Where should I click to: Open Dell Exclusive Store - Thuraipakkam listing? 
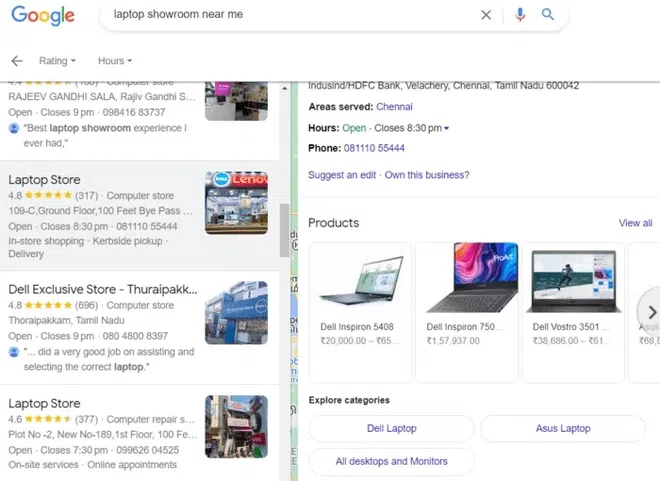(139, 328)
